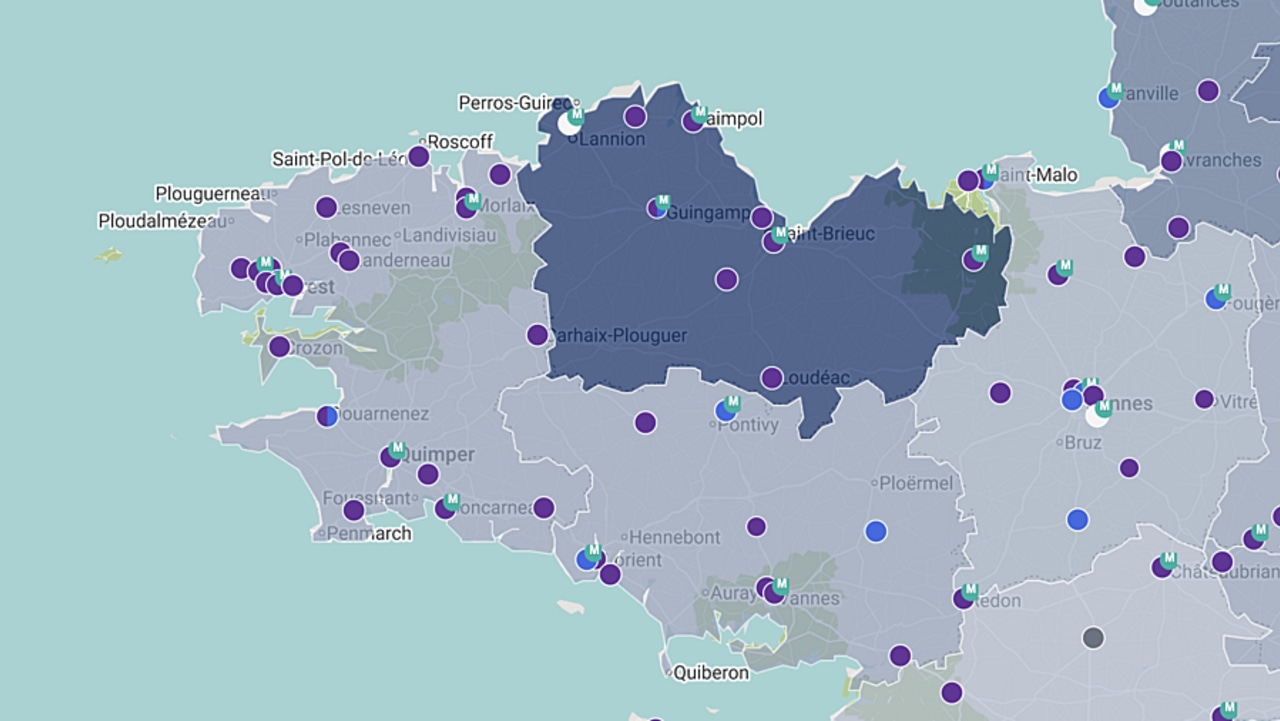Open the purple marker left of Lesneven
The height and width of the screenshot is (721, 1280).
[326, 208]
